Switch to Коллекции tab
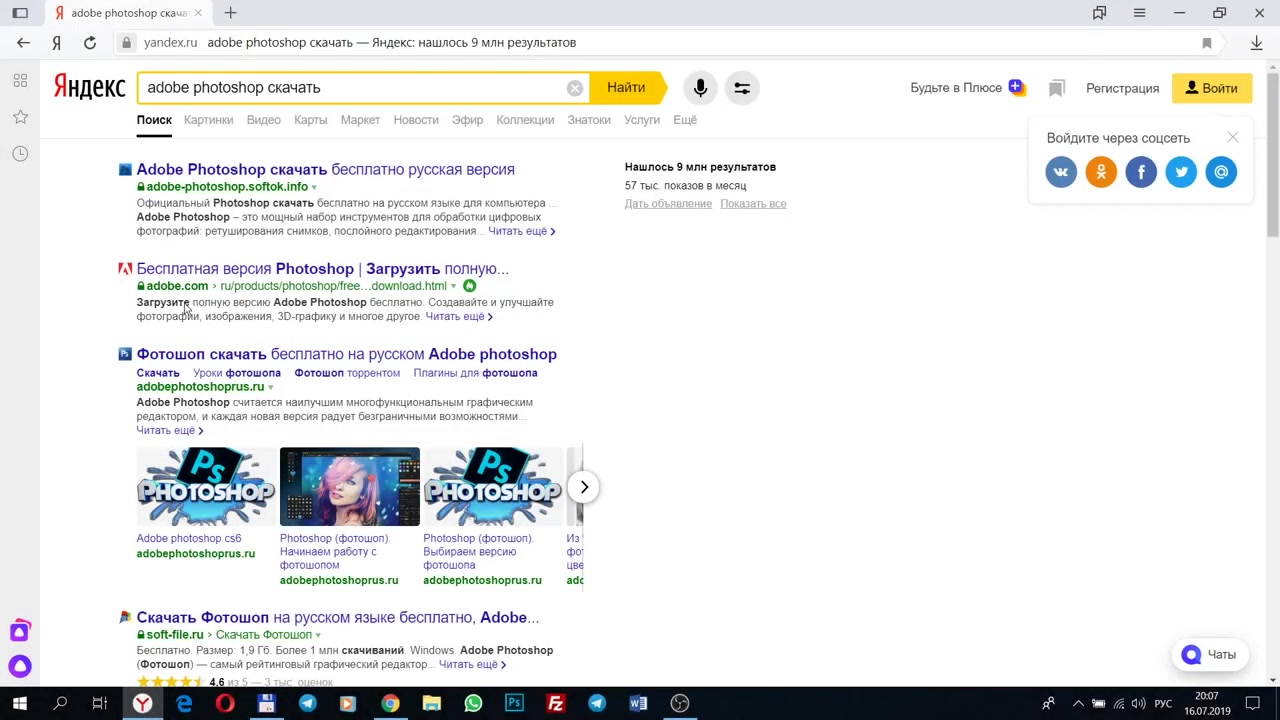 tap(525, 120)
